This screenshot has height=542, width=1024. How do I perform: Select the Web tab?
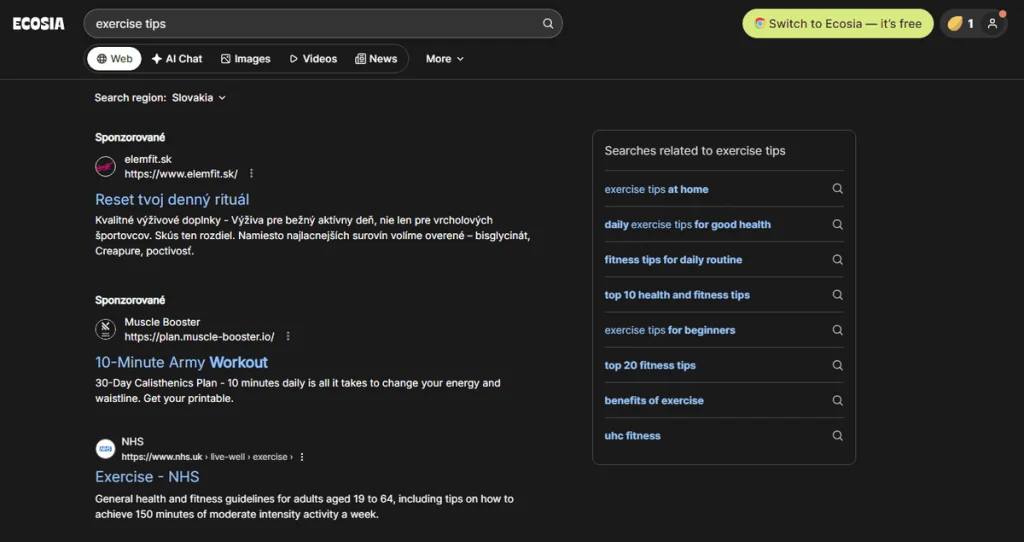(x=114, y=59)
